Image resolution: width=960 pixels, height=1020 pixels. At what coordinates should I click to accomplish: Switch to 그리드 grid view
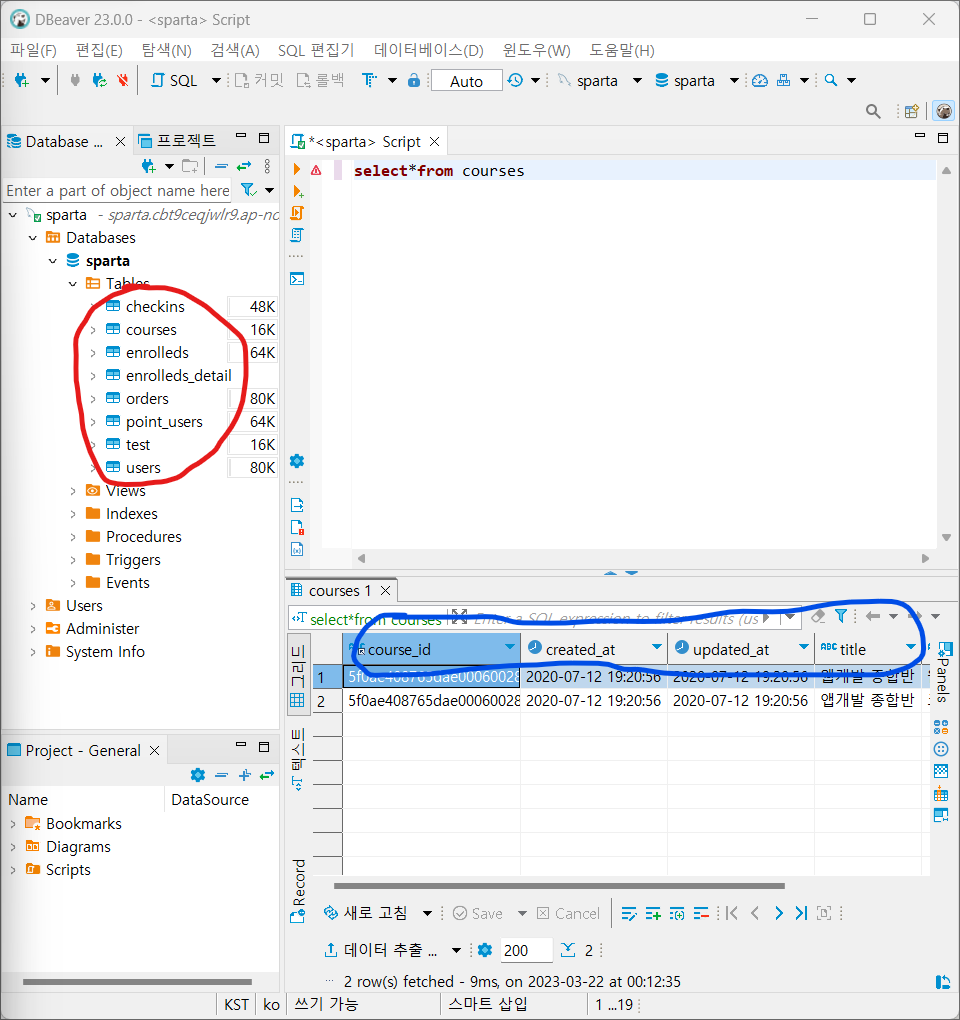(x=297, y=677)
